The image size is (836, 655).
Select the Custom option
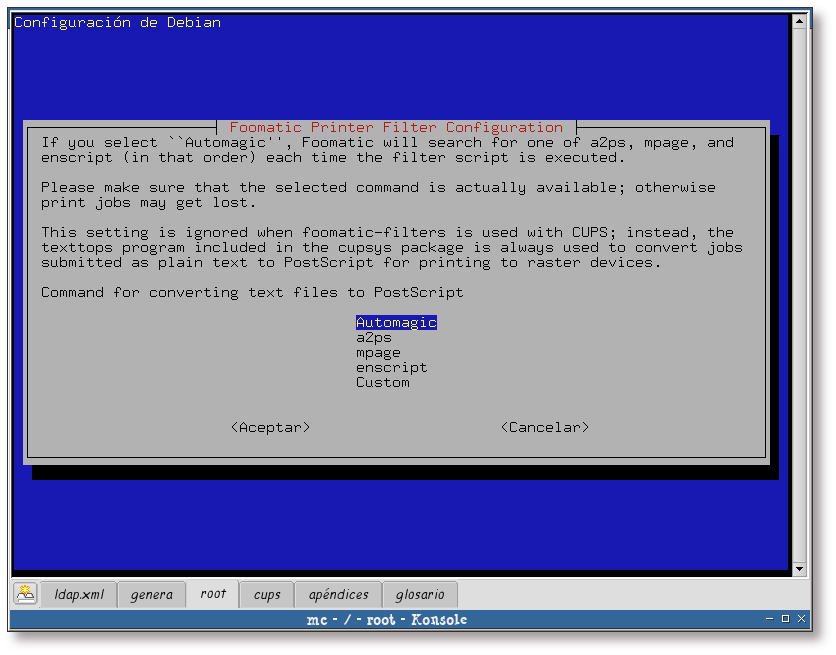pos(382,382)
